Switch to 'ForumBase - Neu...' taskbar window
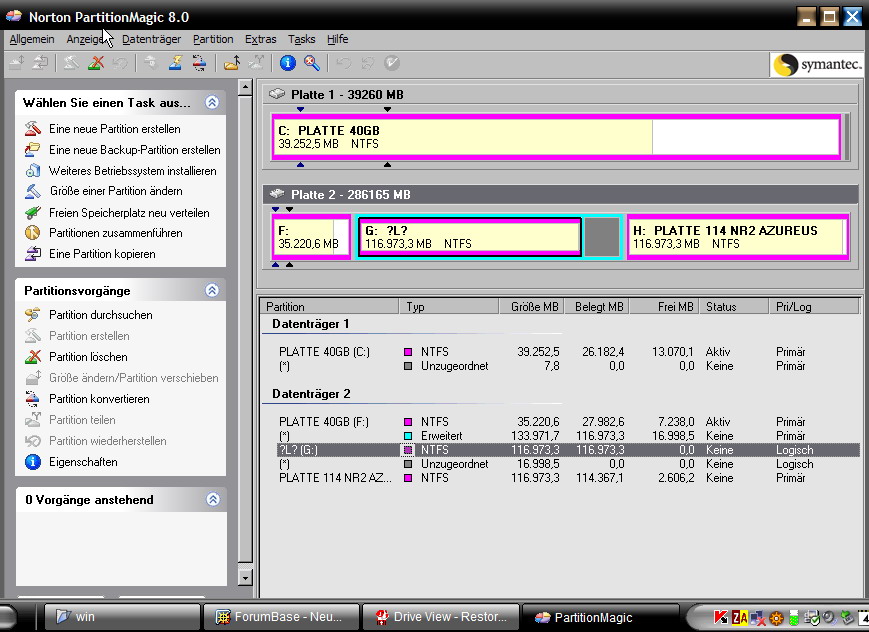869x632 pixels. point(281,617)
